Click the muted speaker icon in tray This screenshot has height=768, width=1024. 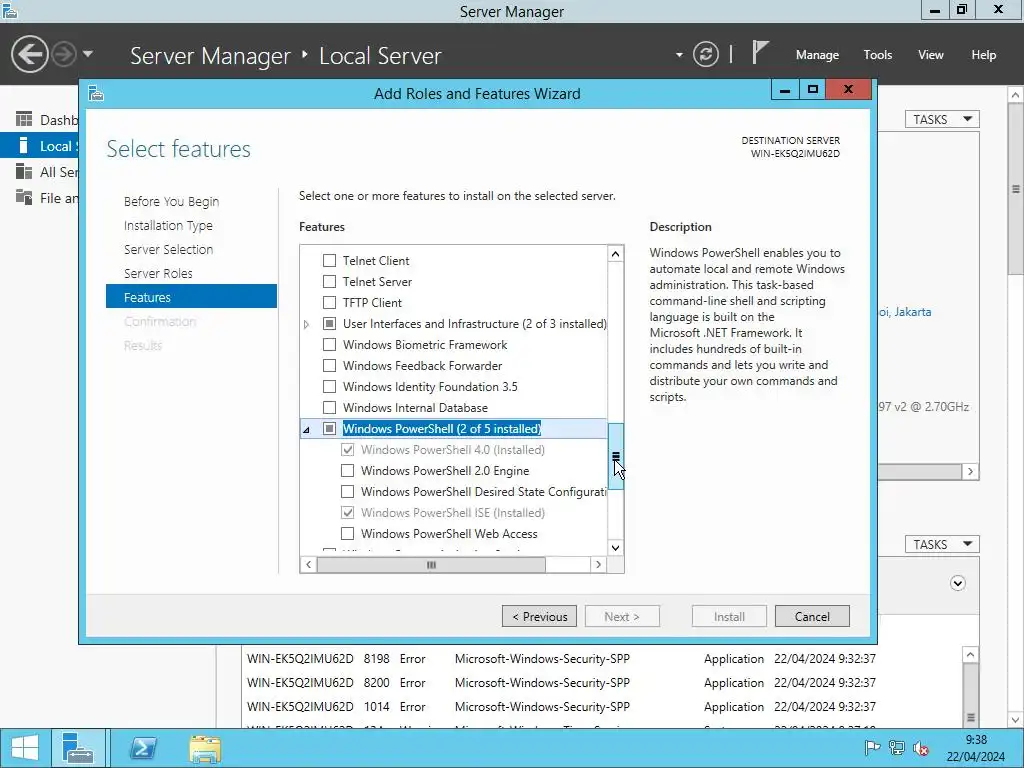tap(921, 748)
